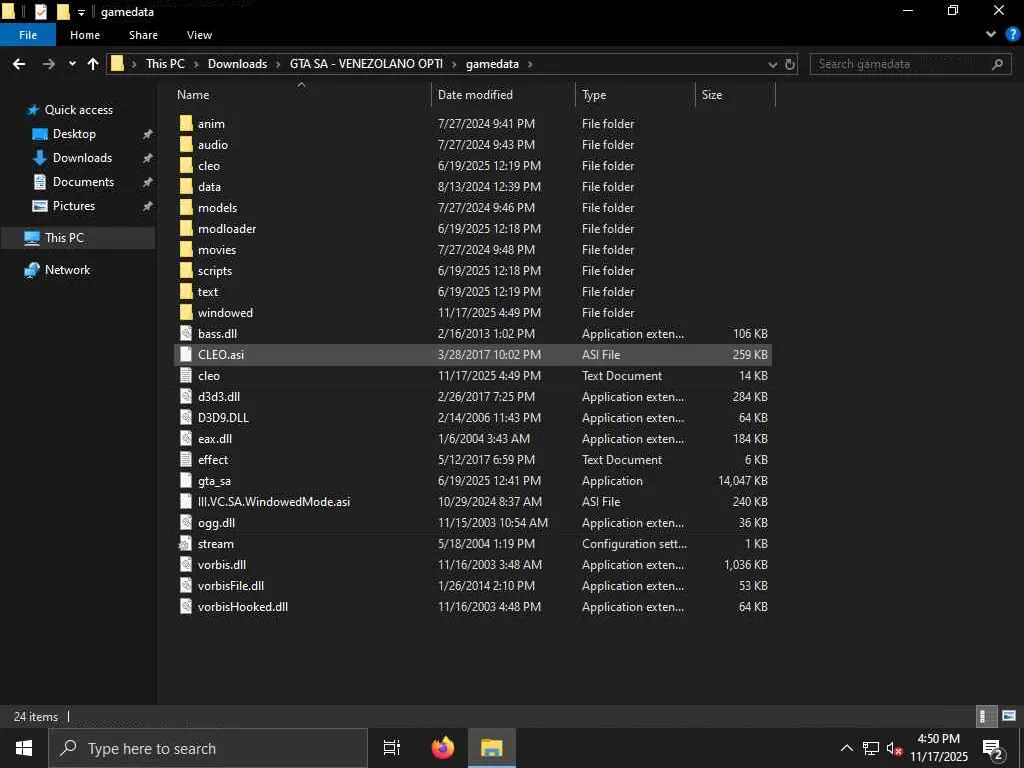Click the taskbar 'Type here to search' box
The width and height of the screenshot is (1024, 768).
pyautogui.click(x=208, y=748)
